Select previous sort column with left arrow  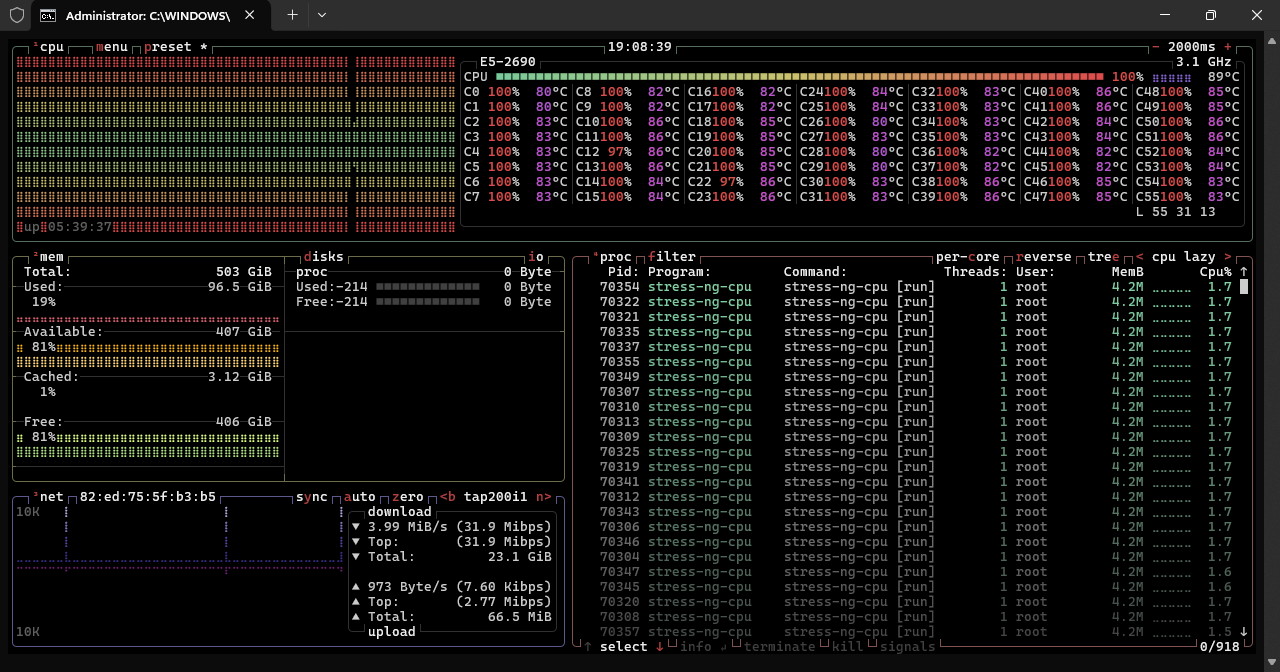tap(1140, 257)
